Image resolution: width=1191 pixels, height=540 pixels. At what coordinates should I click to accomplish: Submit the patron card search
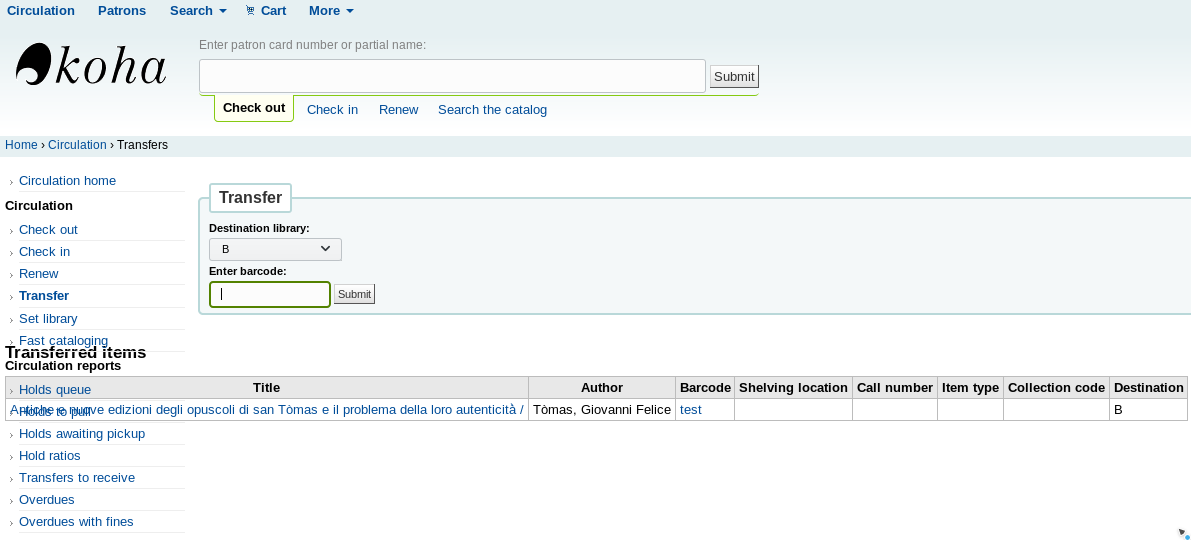click(734, 77)
